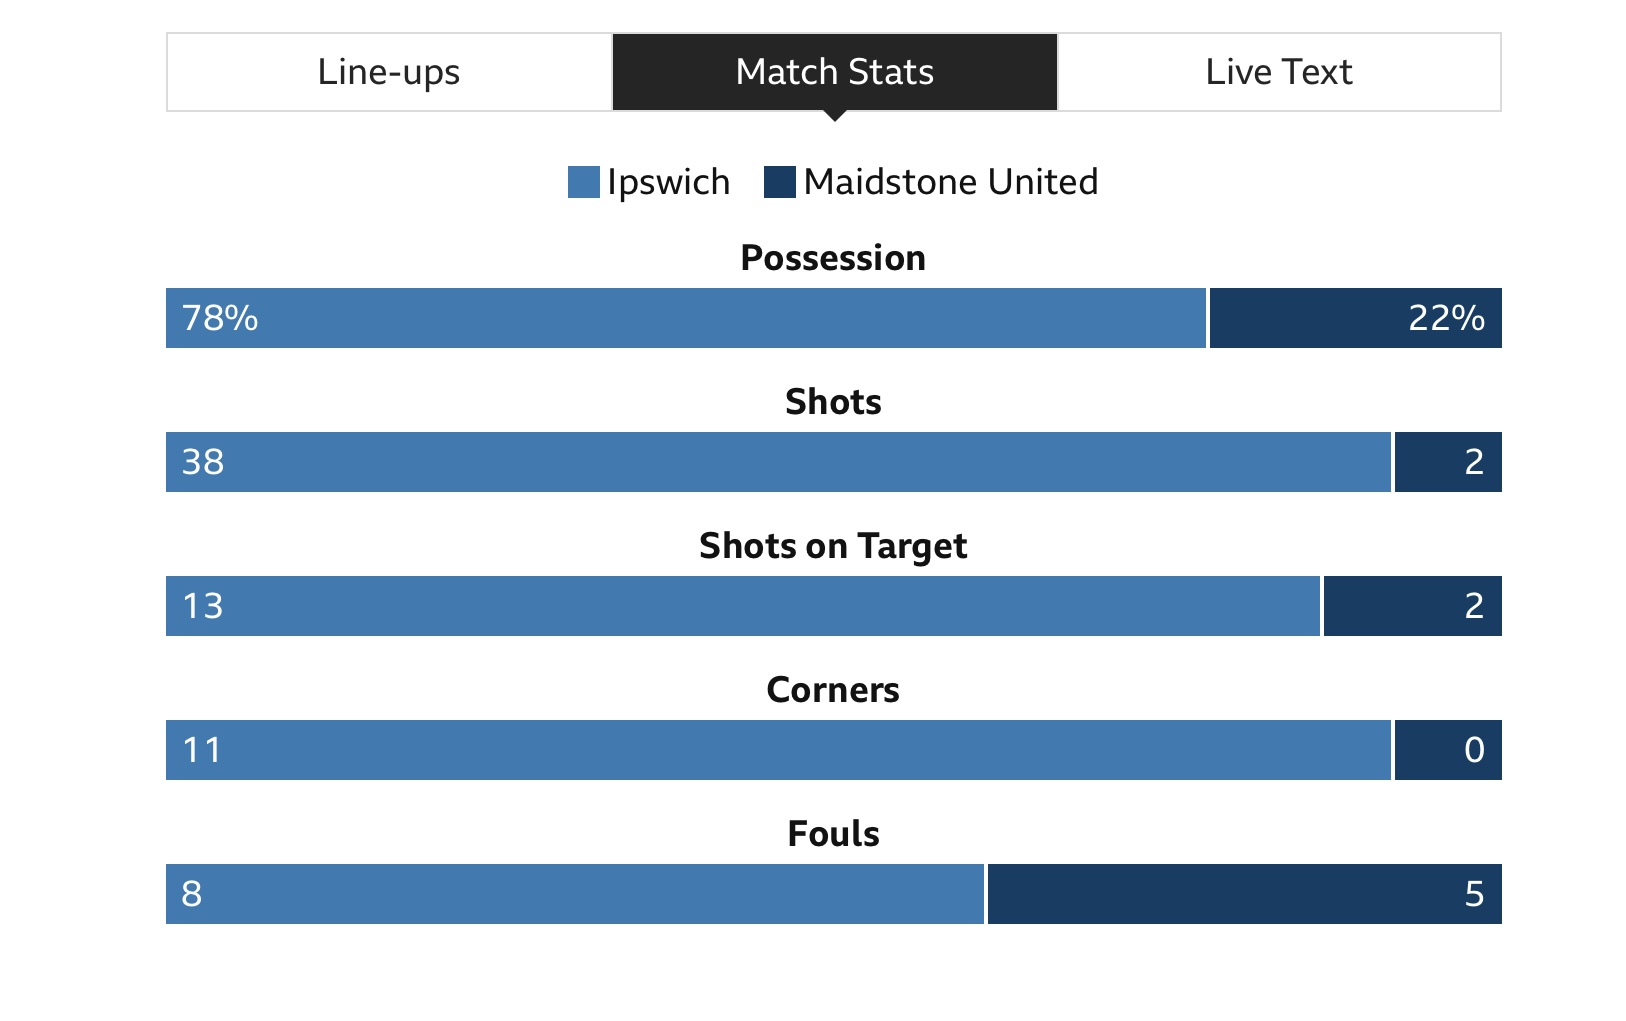Click Maidstone 2 shots on target segment

1413,606
